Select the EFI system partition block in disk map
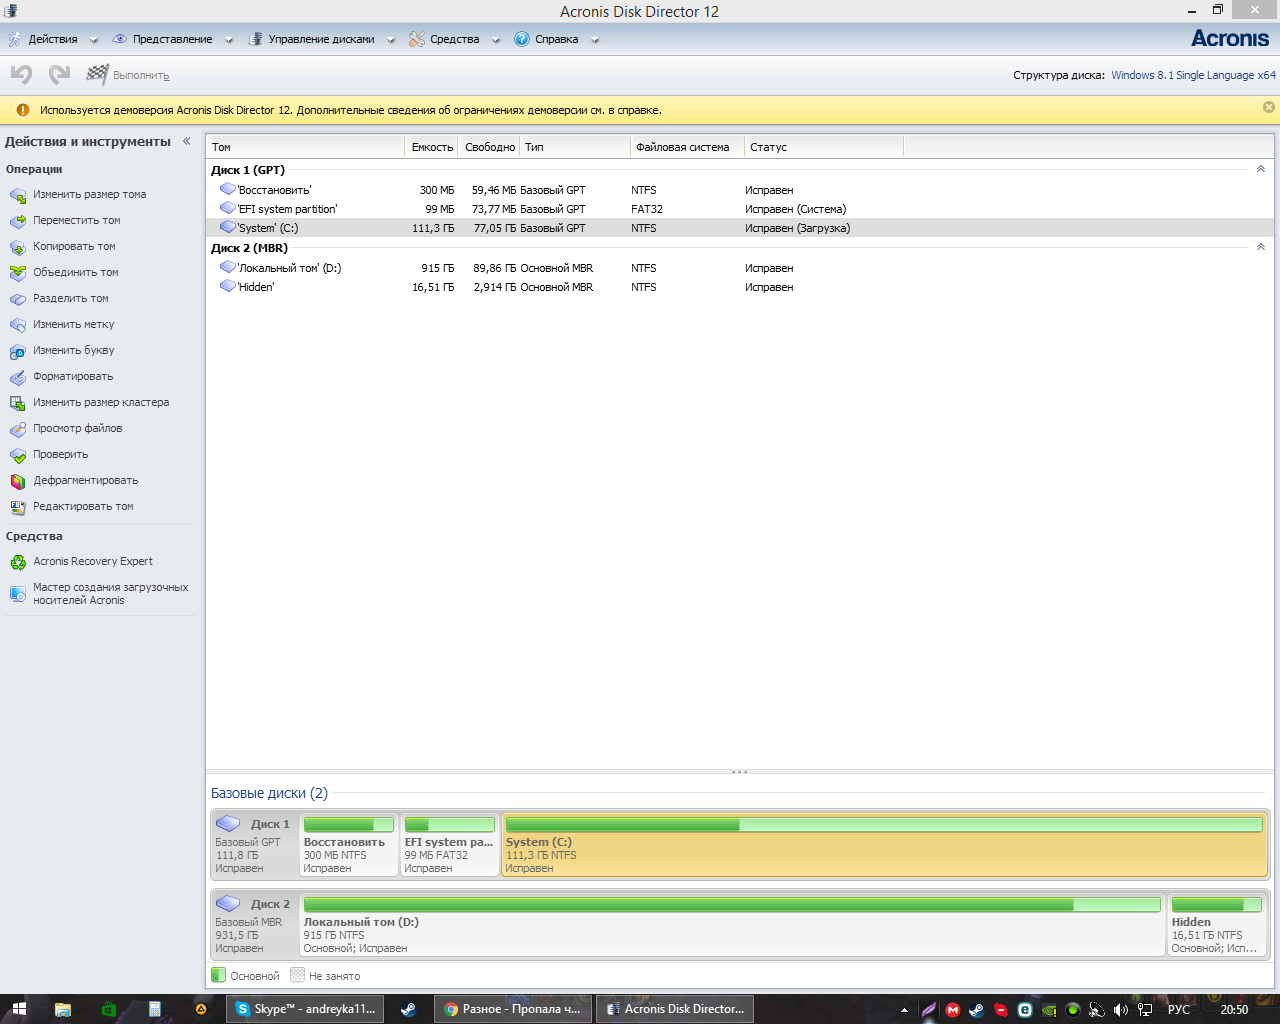The height and width of the screenshot is (1024, 1280). point(450,845)
